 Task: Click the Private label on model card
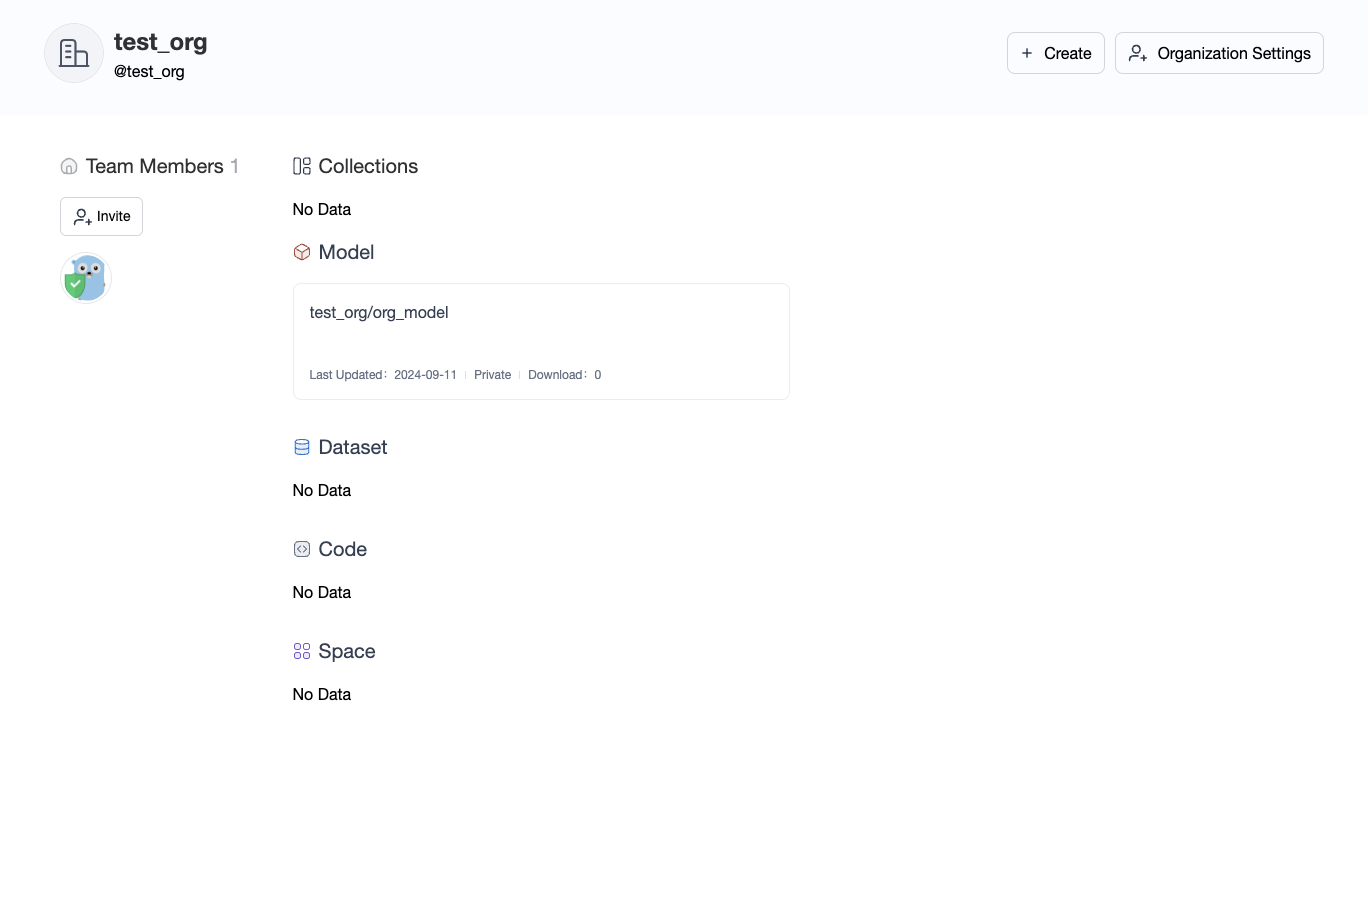click(x=492, y=375)
